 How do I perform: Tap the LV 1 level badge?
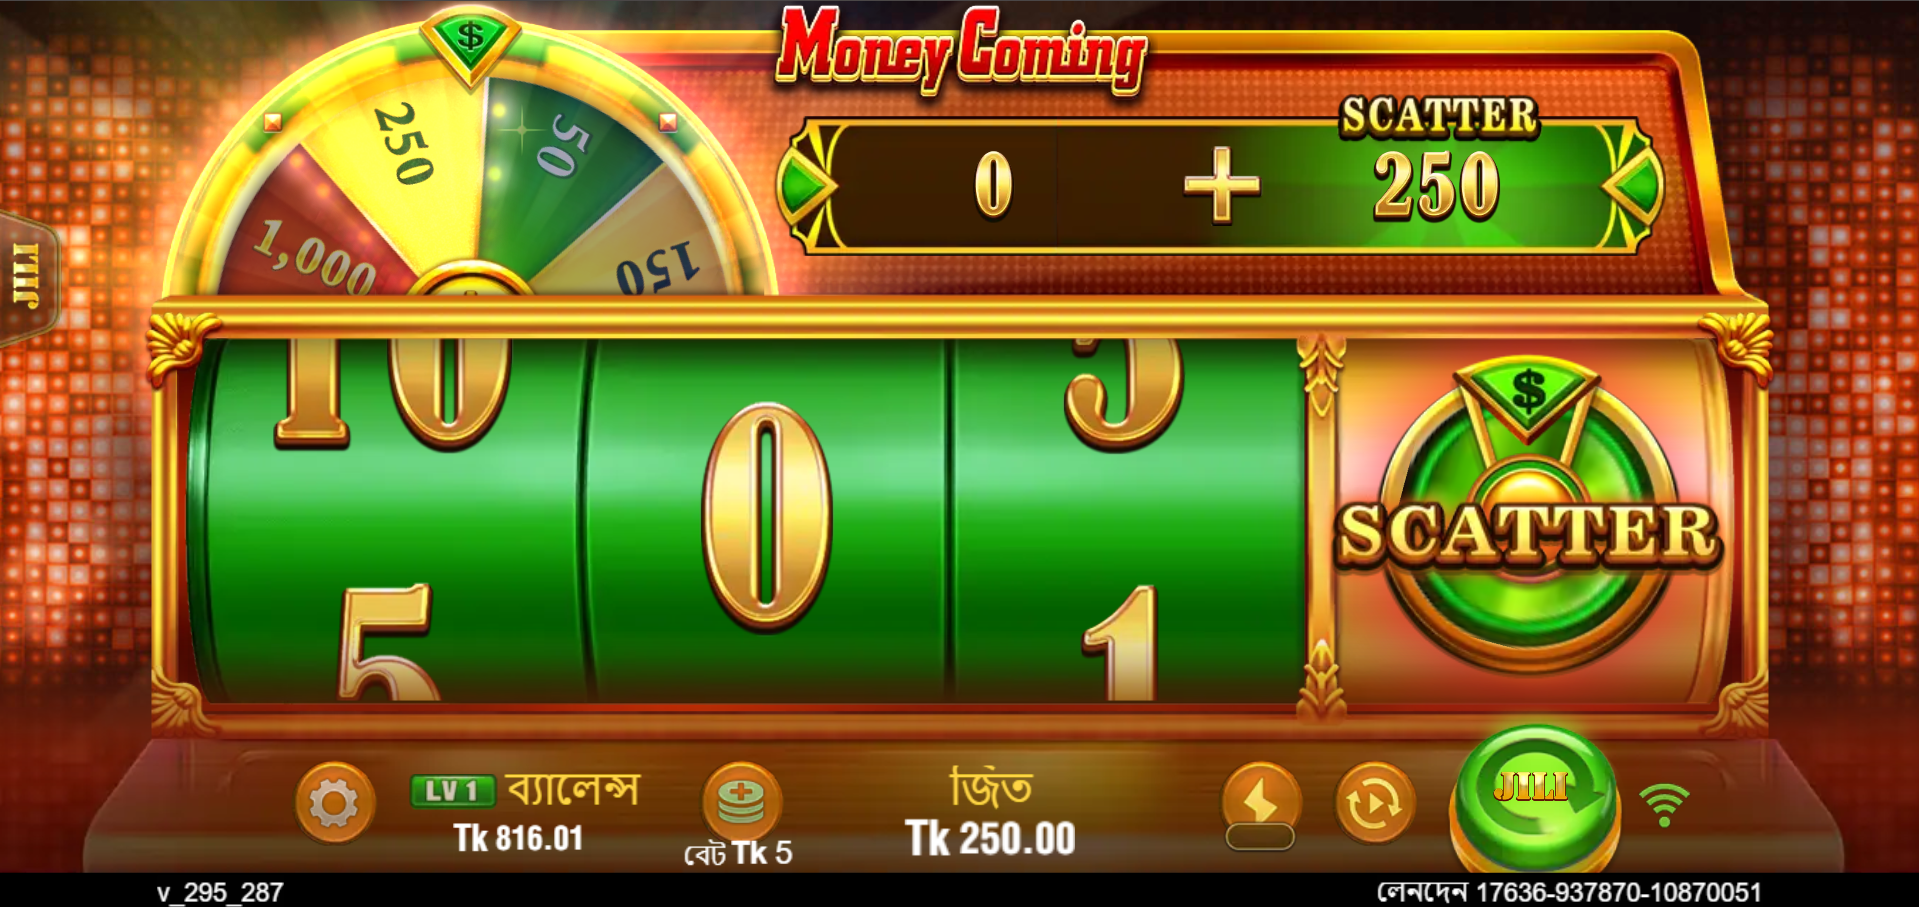[x=453, y=791]
